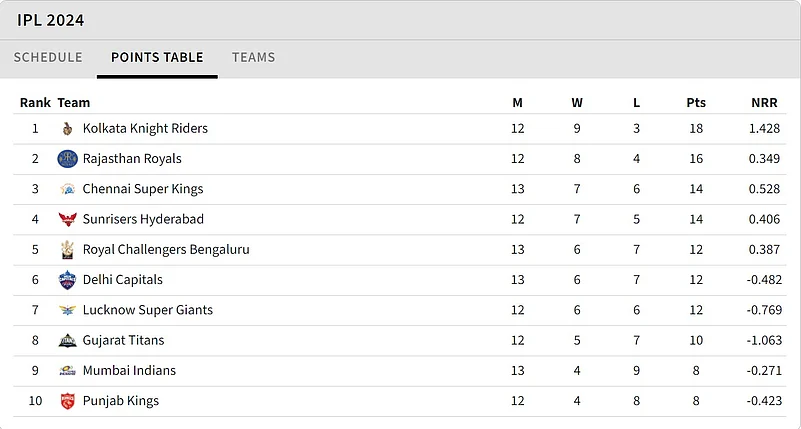
Task: Click the Sunrisers Hyderabad logo icon
Action: (67, 219)
